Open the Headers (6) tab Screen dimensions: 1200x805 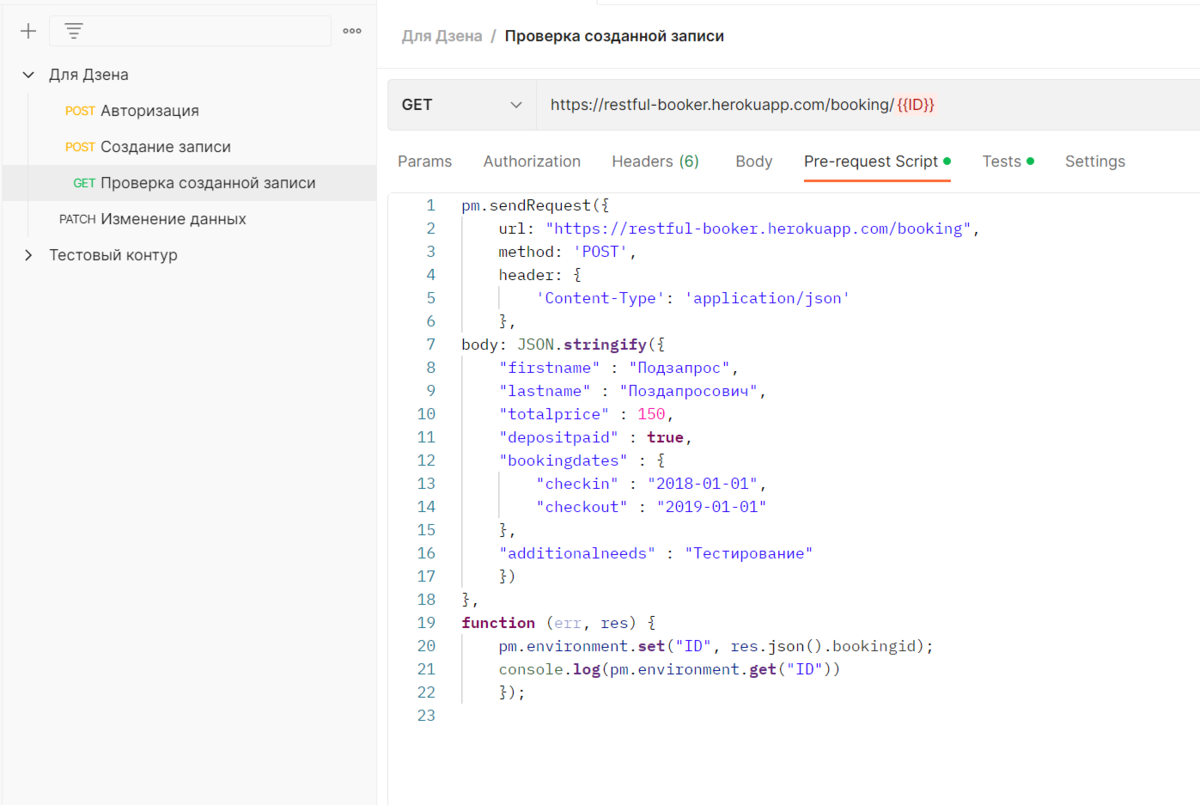click(x=655, y=162)
